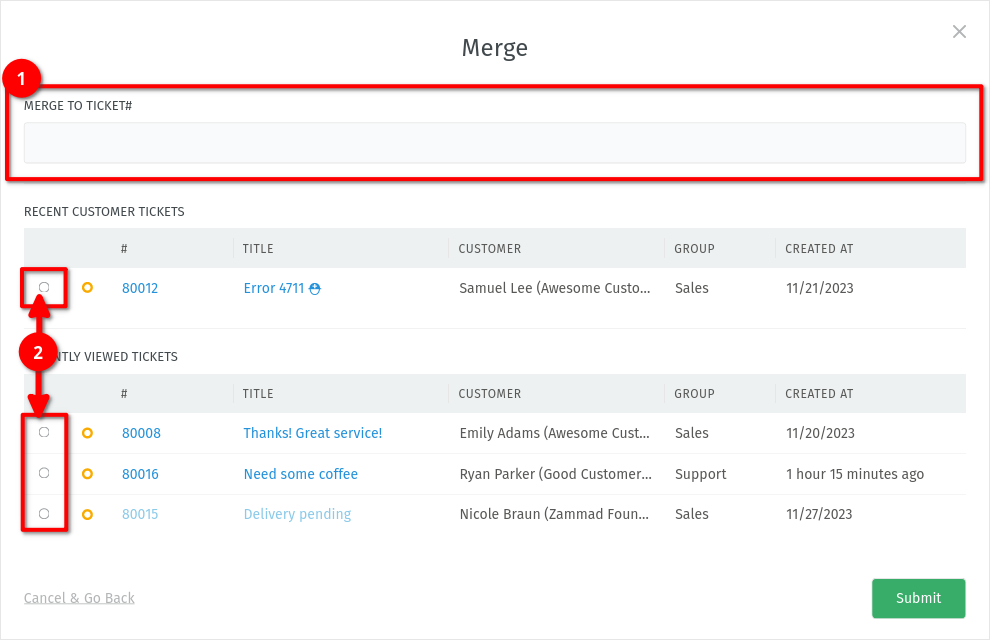Select radio button for ticket 80012
Viewport: 990px width, 640px height.
44,288
